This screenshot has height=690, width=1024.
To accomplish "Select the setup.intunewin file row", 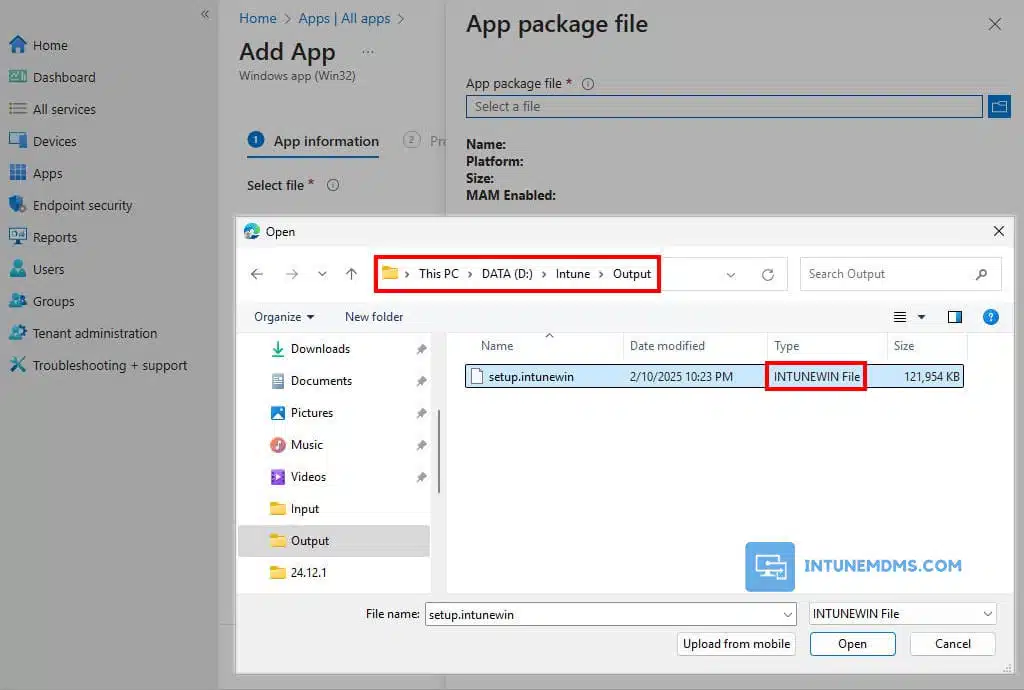I will pos(714,376).
